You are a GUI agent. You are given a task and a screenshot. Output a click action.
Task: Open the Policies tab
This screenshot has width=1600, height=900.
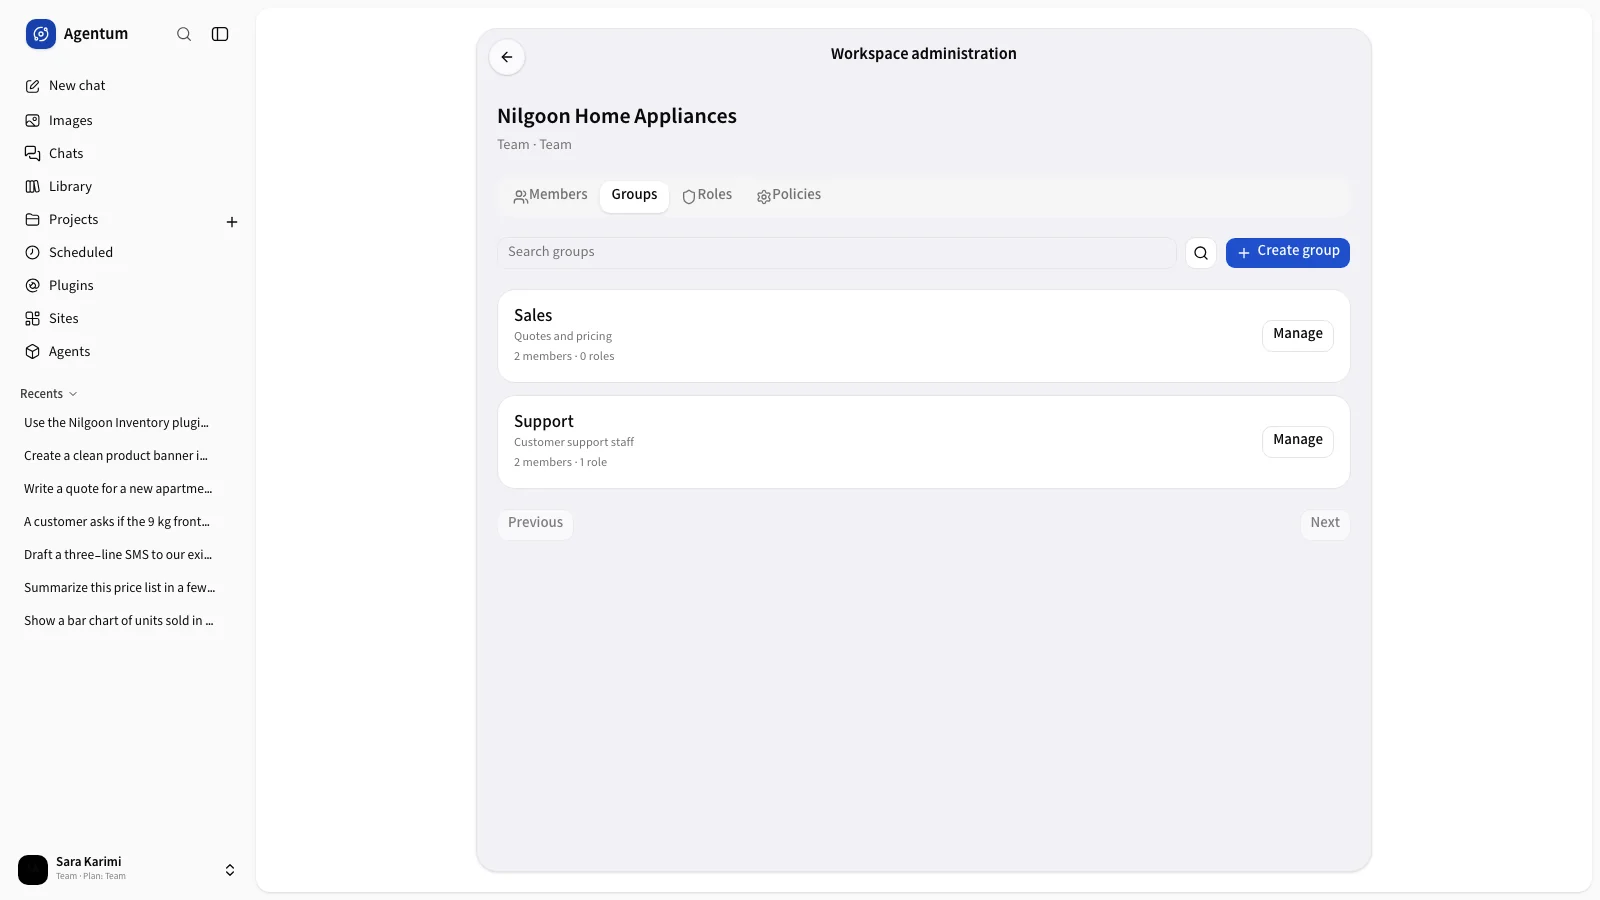789,196
